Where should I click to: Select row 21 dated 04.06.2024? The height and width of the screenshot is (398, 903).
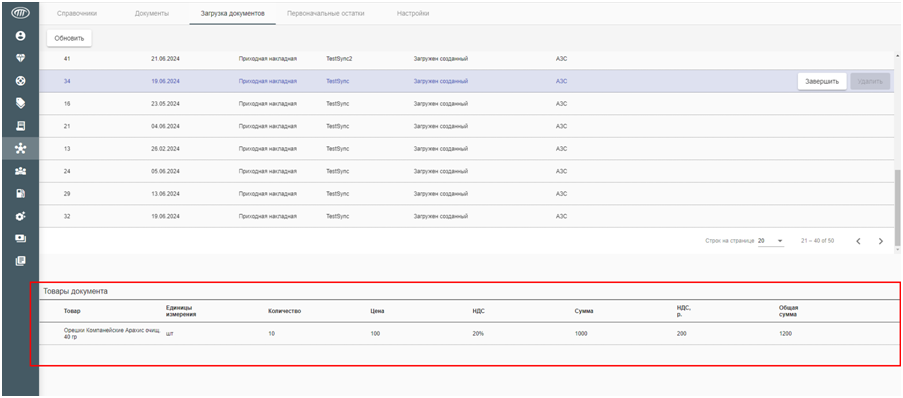[466, 126]
